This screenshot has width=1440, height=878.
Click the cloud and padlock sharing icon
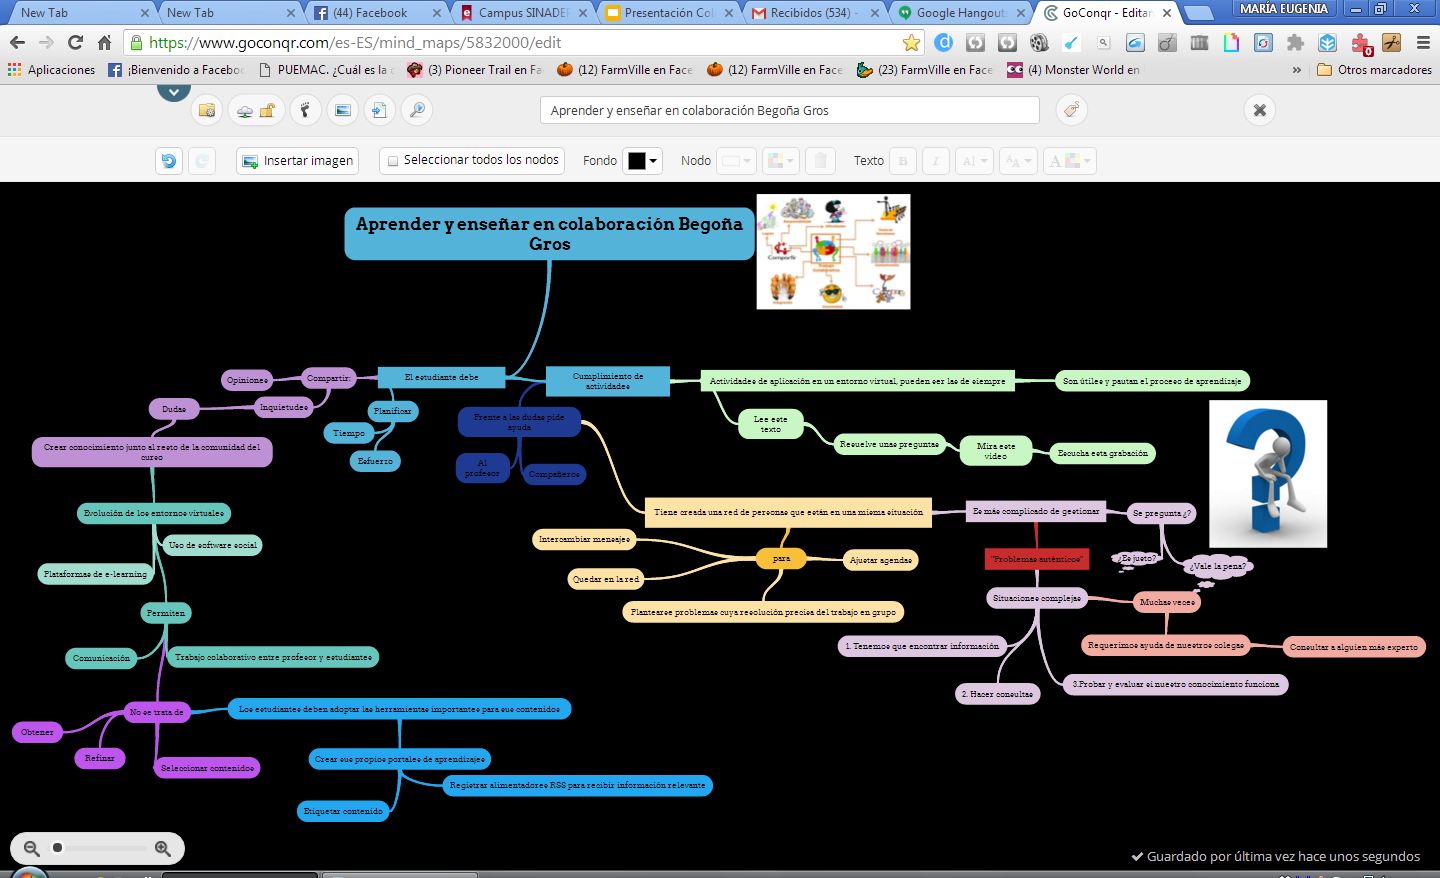[x=256, y=110]
